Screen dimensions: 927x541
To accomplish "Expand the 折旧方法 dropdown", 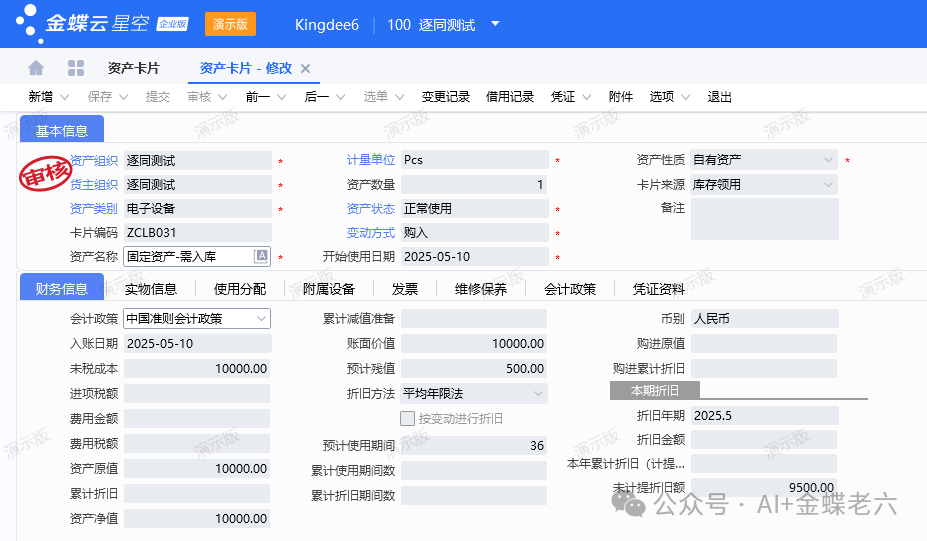I will tap(538, 394).
